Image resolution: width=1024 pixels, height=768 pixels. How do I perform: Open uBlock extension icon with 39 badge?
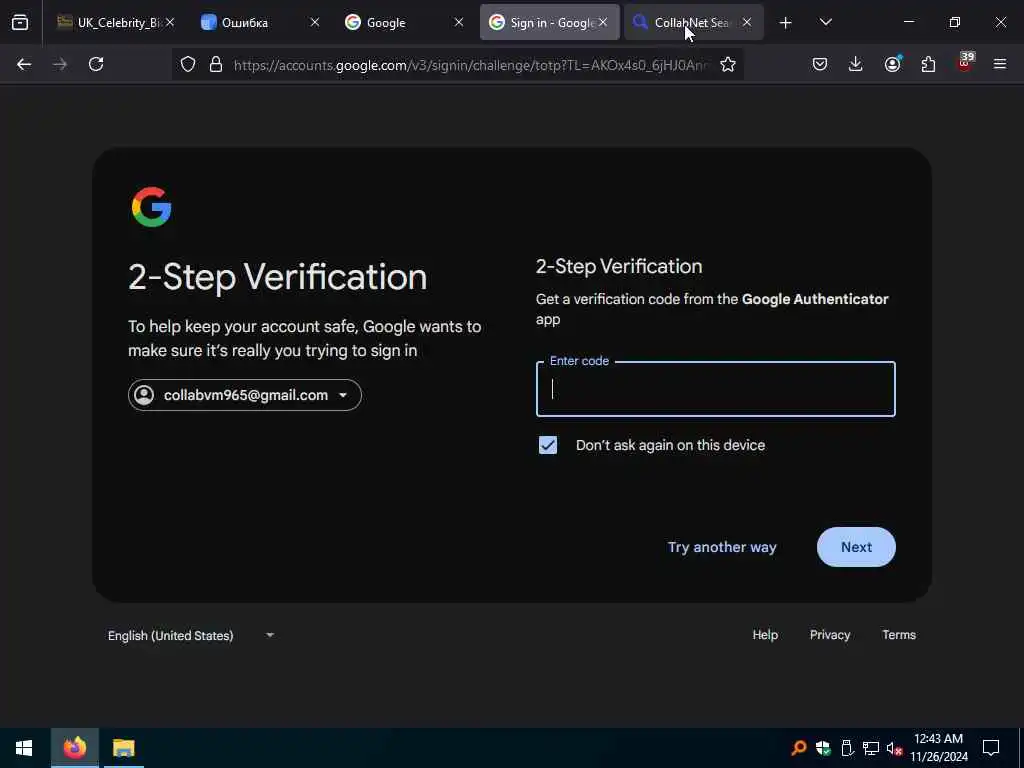[965, 63]
